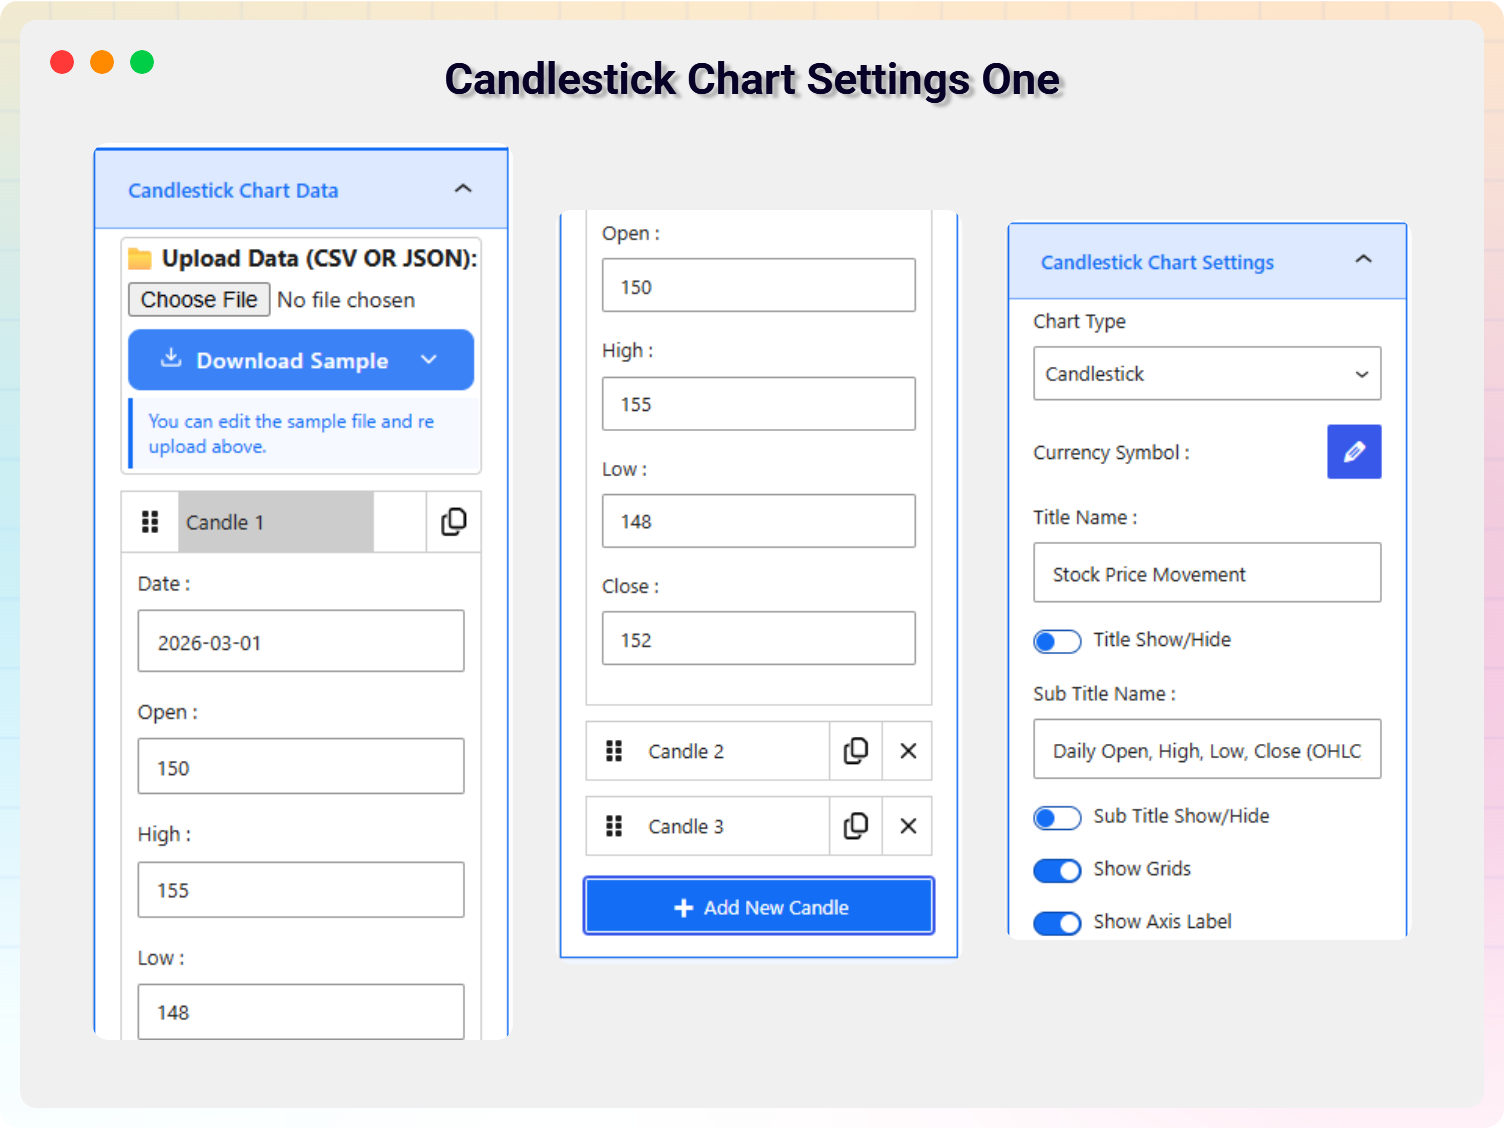Click the Candle 2 drag handle icon
This screenshot has width=1504, height=1128.
pyautogui.click(x=614, y=751)
